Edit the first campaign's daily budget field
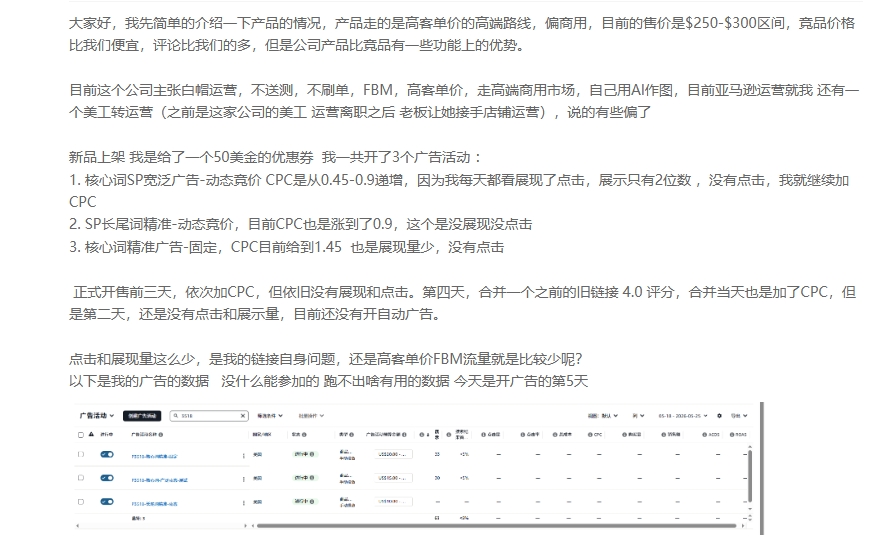Viewport: 891px width, 558px height. click(394, 455)
